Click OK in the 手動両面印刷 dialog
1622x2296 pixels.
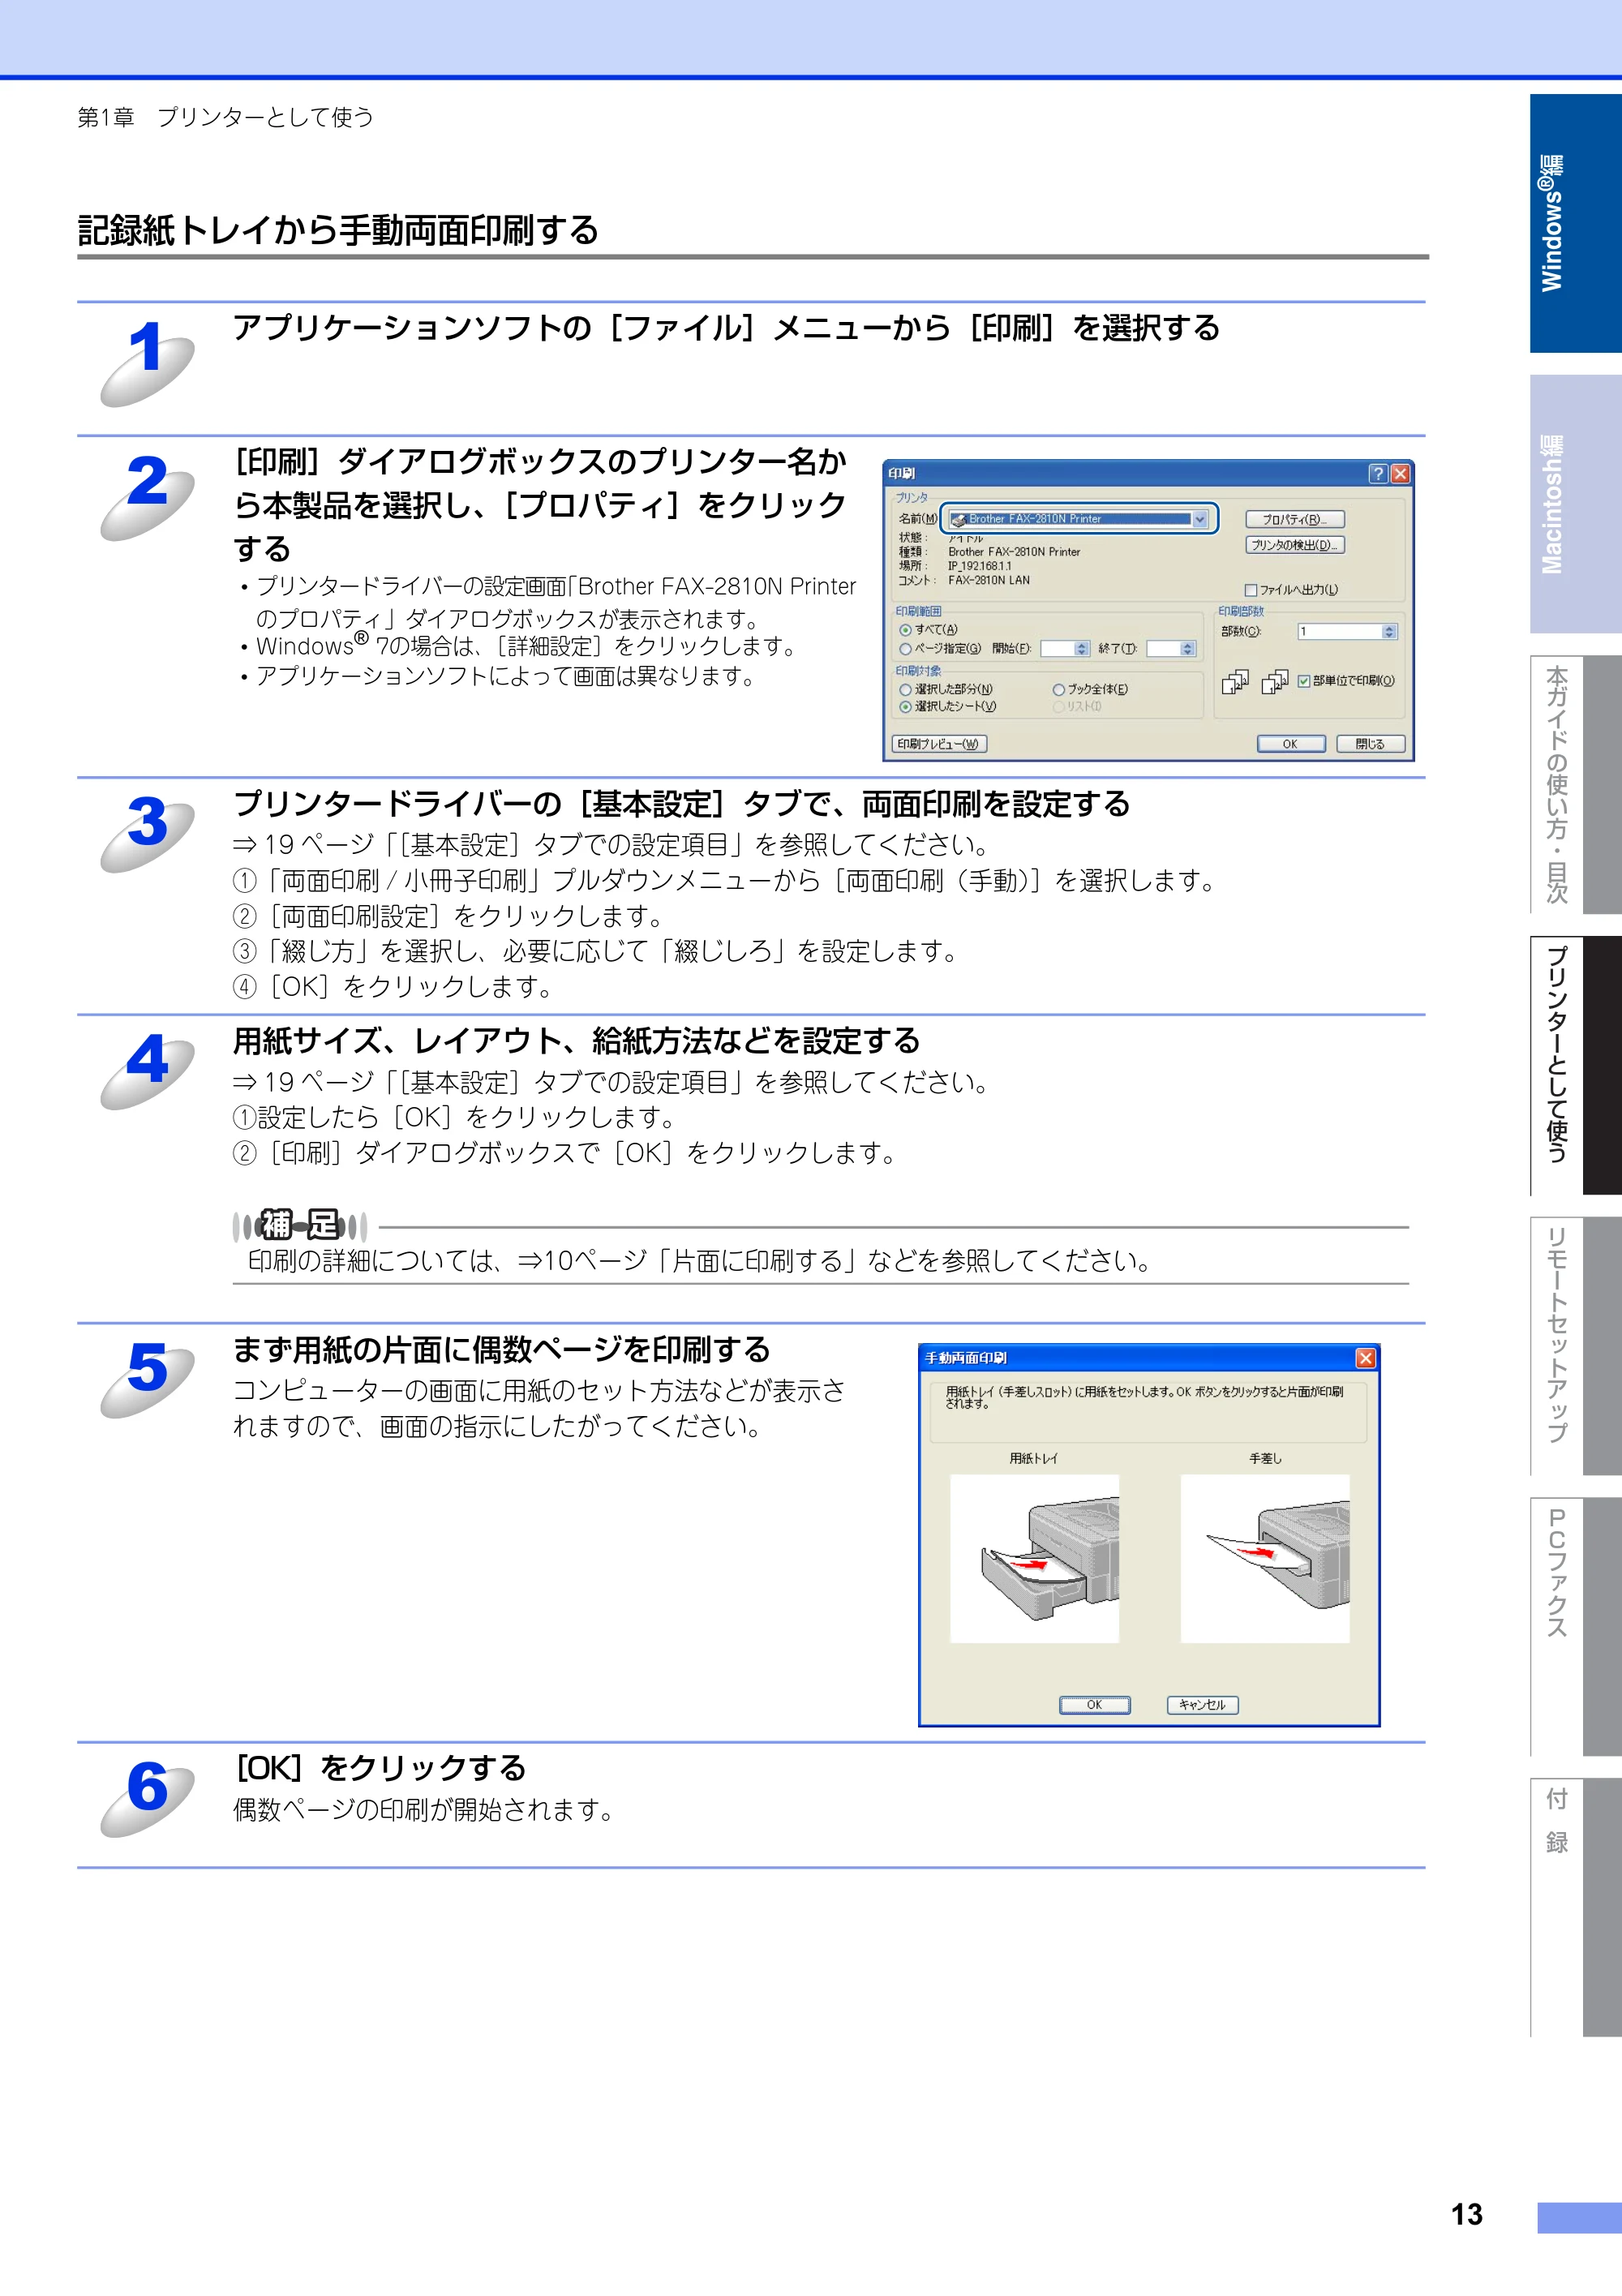pyautogui.click(x=1095, y=1705)
